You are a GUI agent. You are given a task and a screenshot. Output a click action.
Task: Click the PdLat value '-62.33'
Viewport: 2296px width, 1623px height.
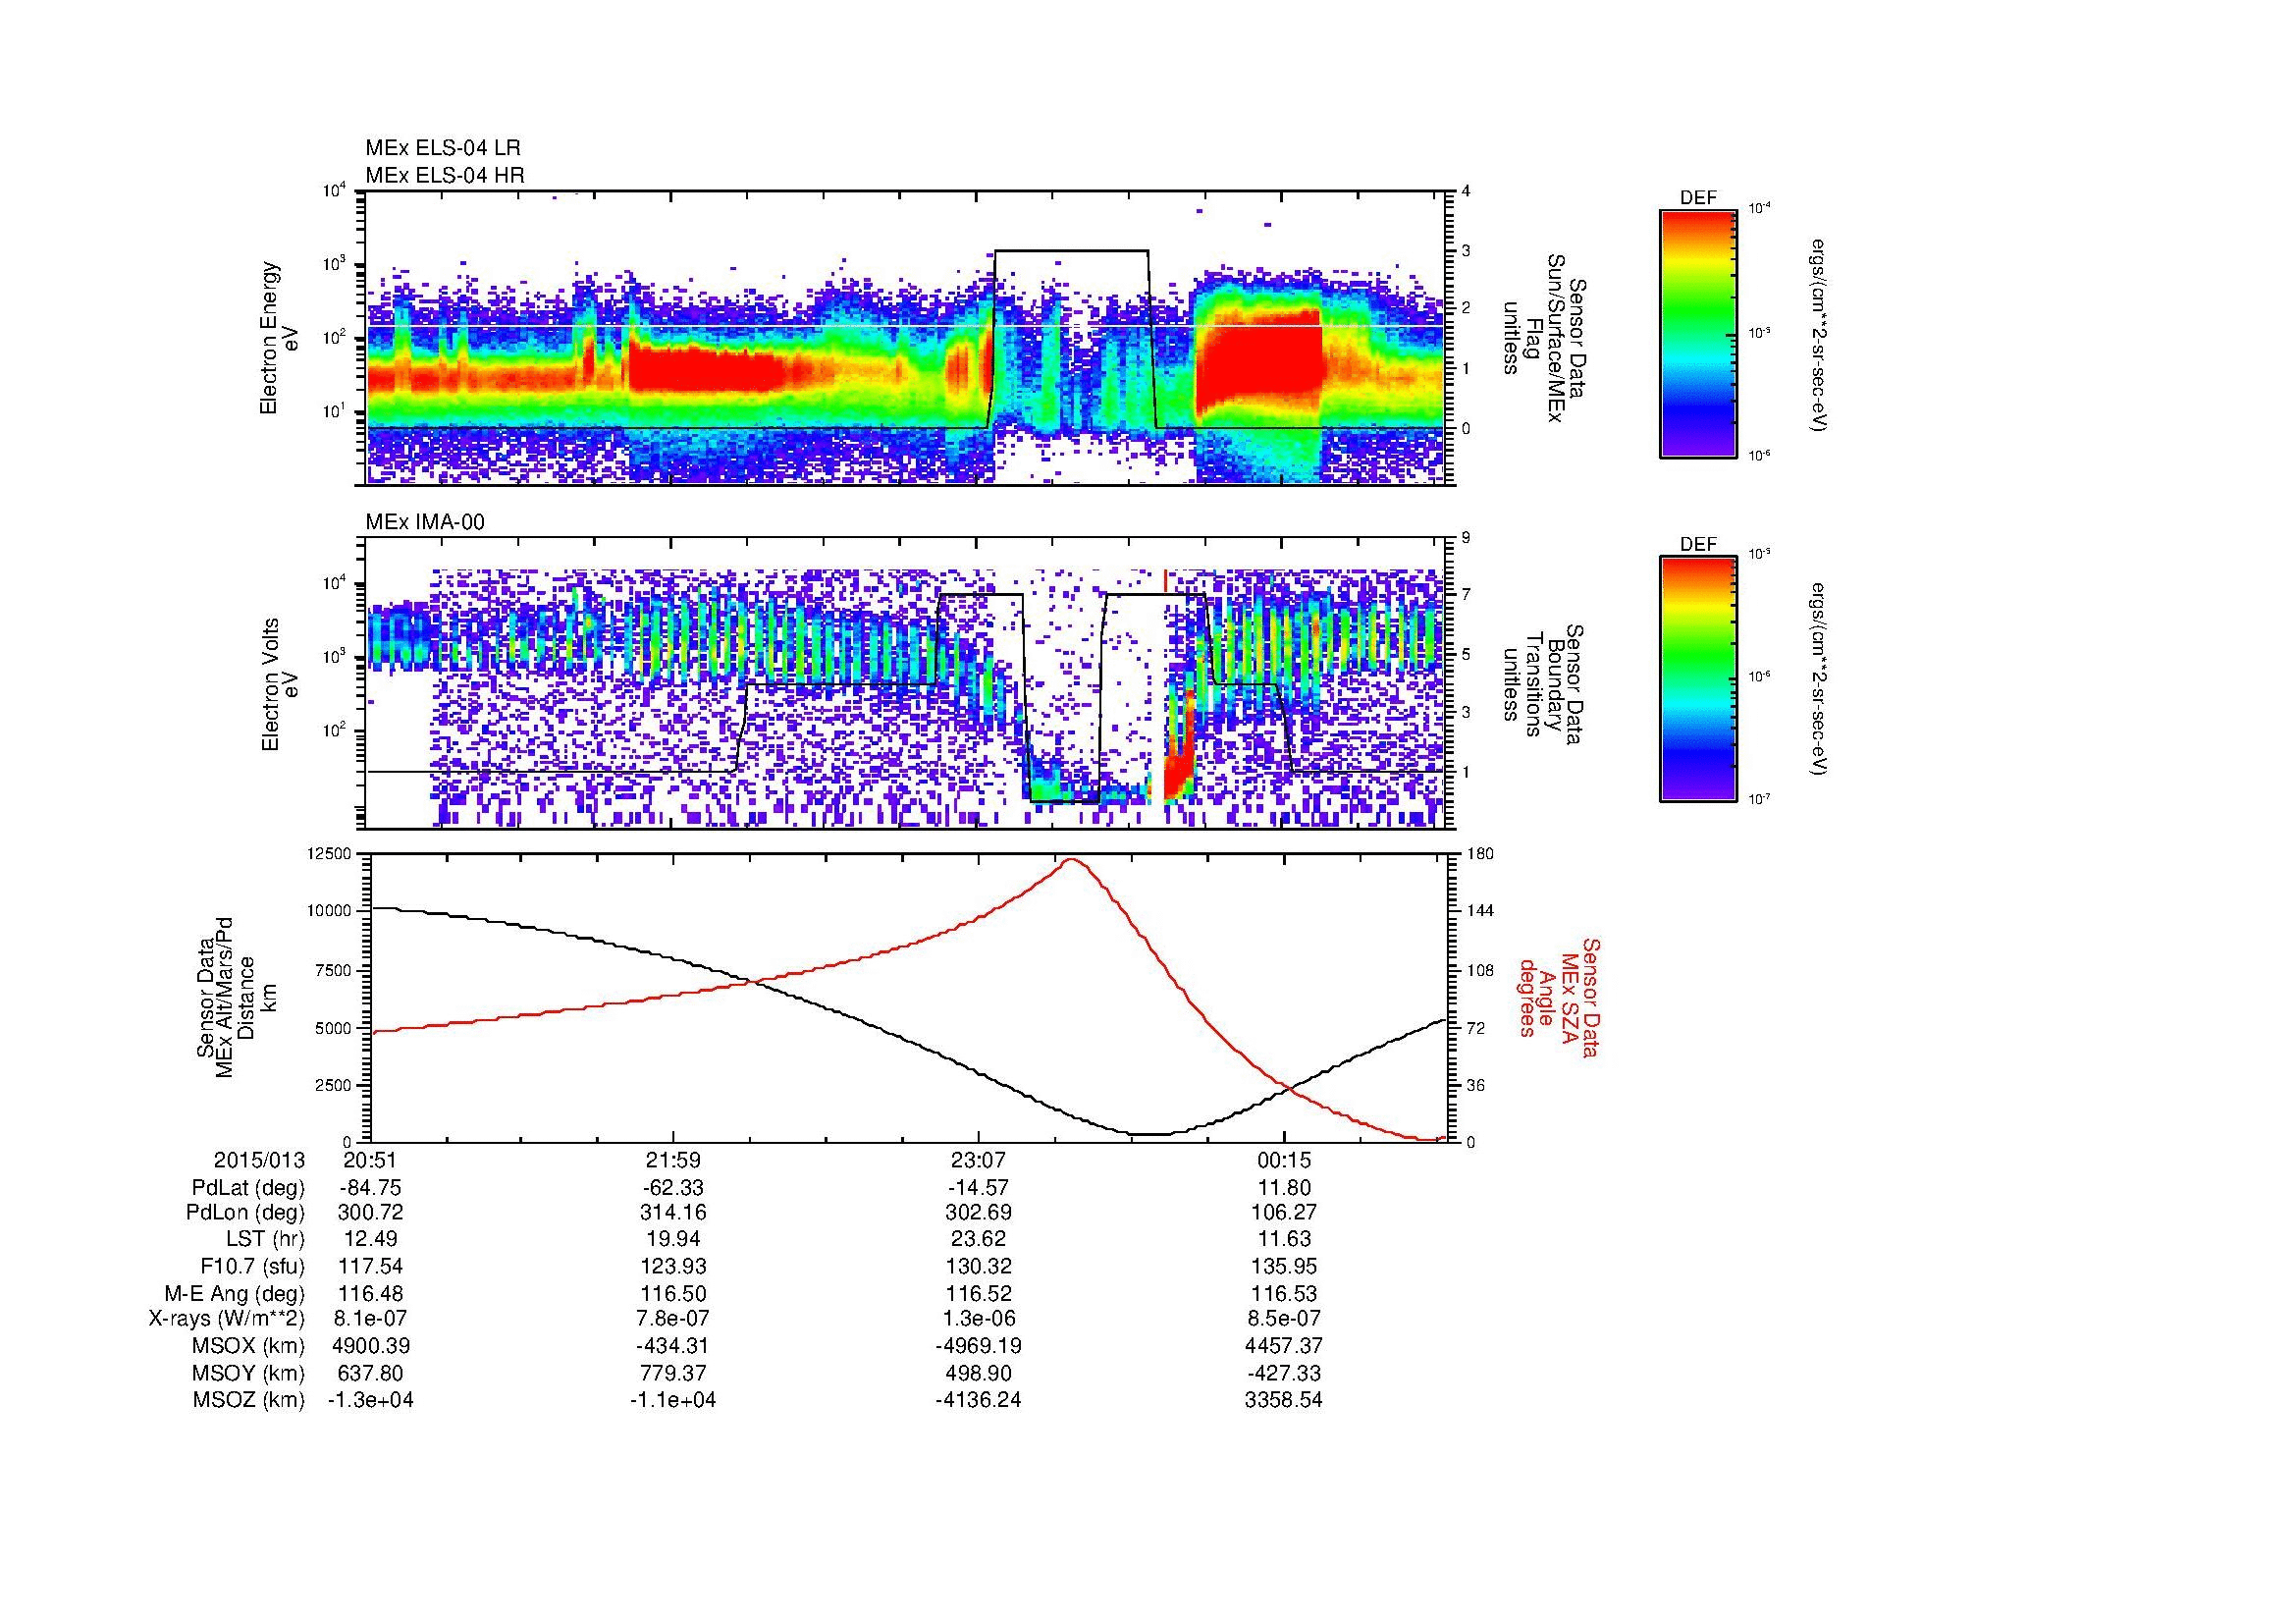pyautogui.click(x=674, y=1188)
